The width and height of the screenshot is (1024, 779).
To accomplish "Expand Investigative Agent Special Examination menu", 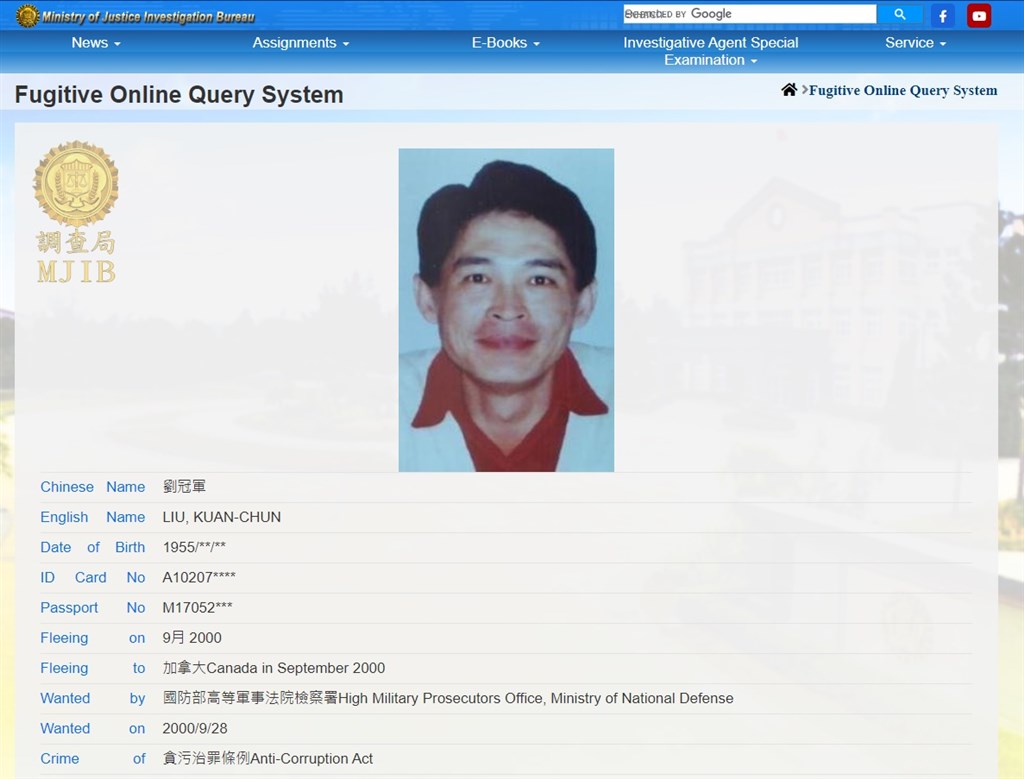I will pyautogui.click(x=711, y=51).
